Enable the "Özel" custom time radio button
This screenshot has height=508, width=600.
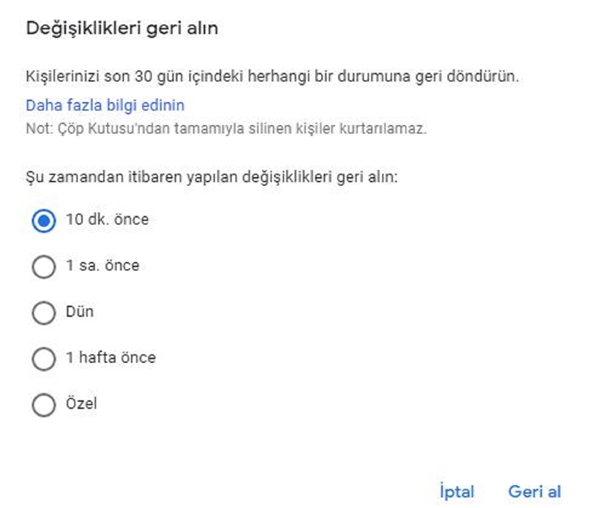pos(44,405)
